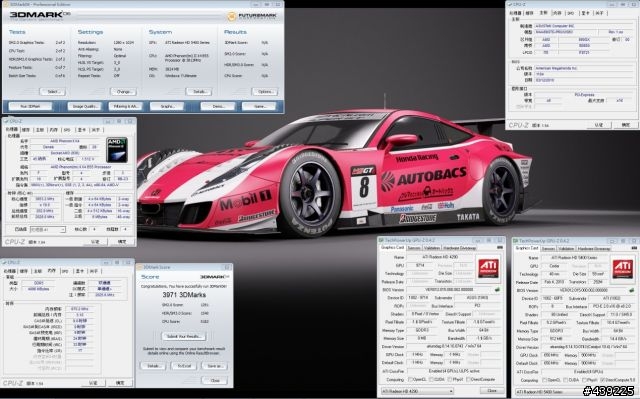The width and height of the screenshot is (640, 399).
Task: Click ATI logo in Radeon HD 5400 GPU-Z
Action: click(x=622, y=268)
